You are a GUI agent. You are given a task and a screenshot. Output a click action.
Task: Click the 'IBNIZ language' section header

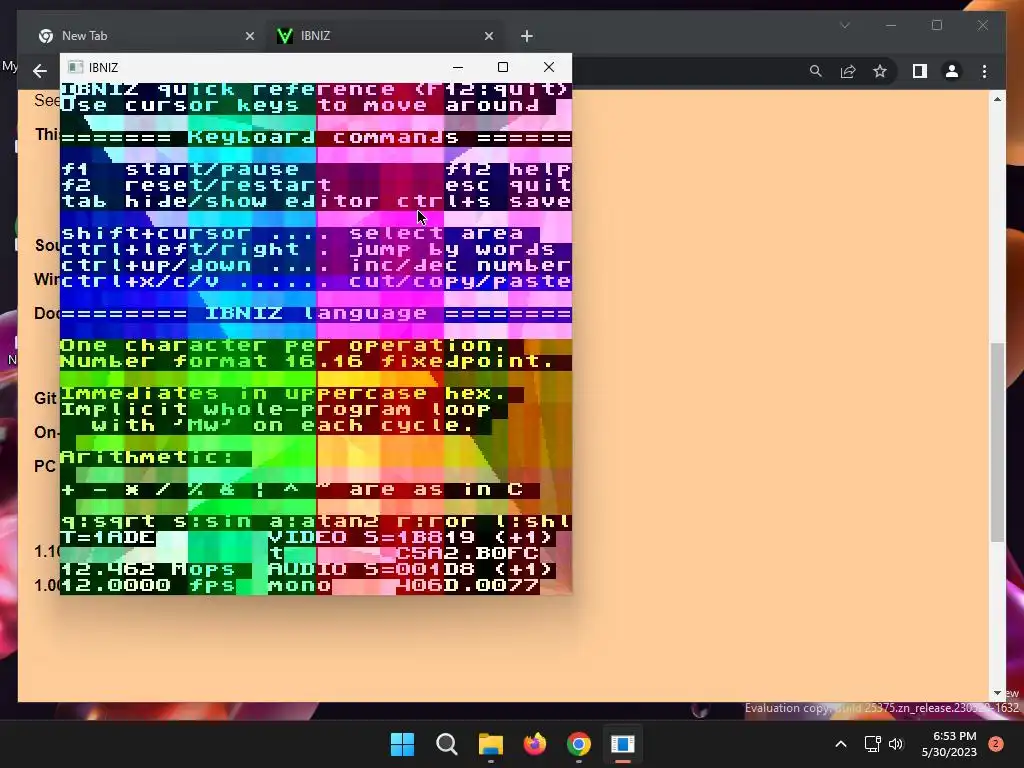point(316,313)
